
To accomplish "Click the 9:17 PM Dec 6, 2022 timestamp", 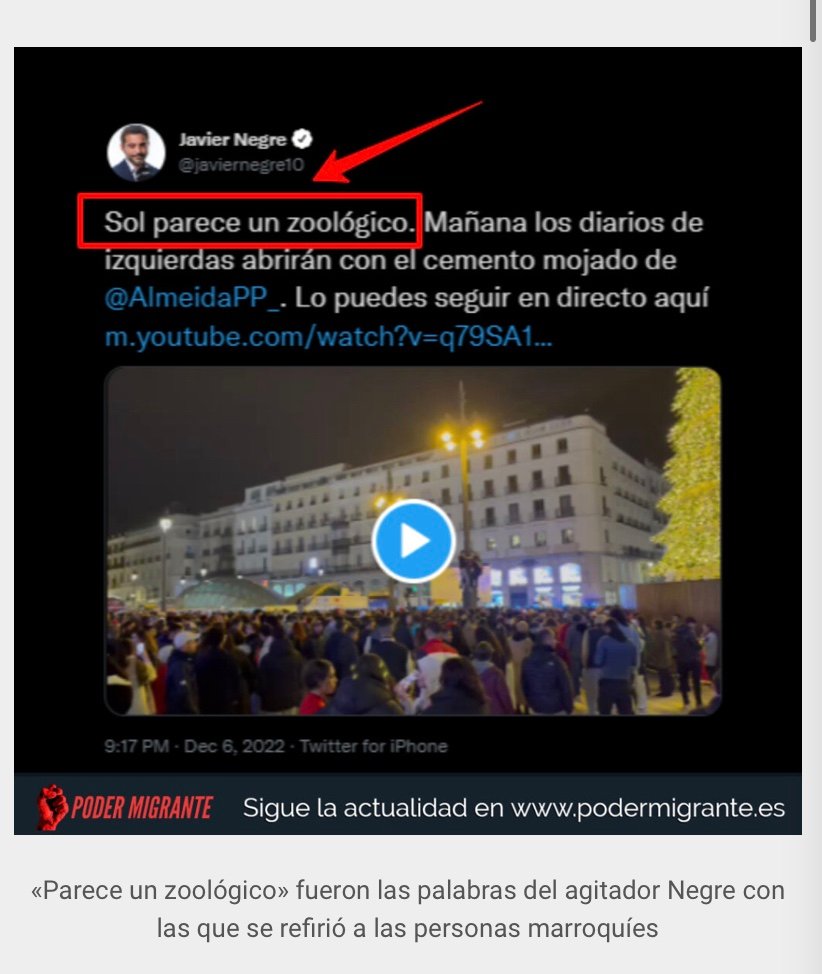I will [x=194, y=745].
